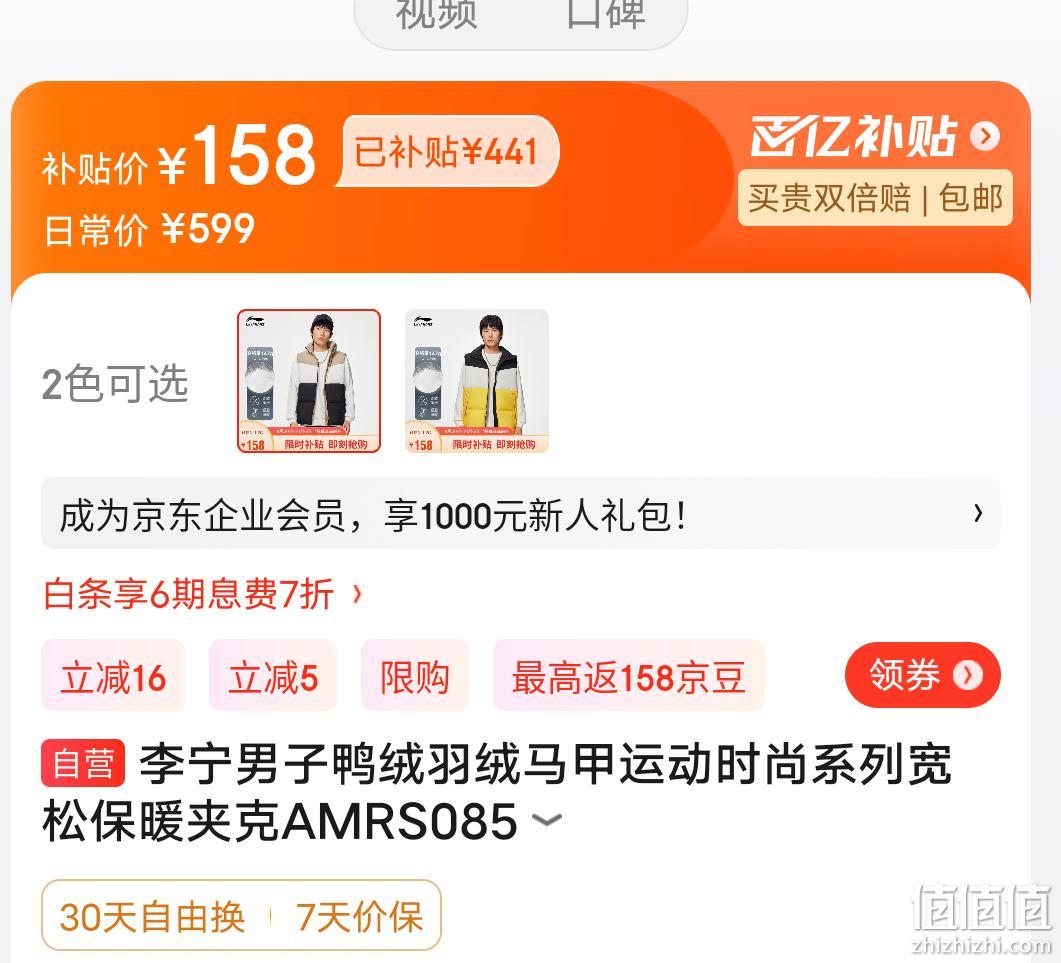Tap the arrow icon inside 领券 button
This screenshot has width=1061, height=963.
pyautogui.click(x=968, y=675)
